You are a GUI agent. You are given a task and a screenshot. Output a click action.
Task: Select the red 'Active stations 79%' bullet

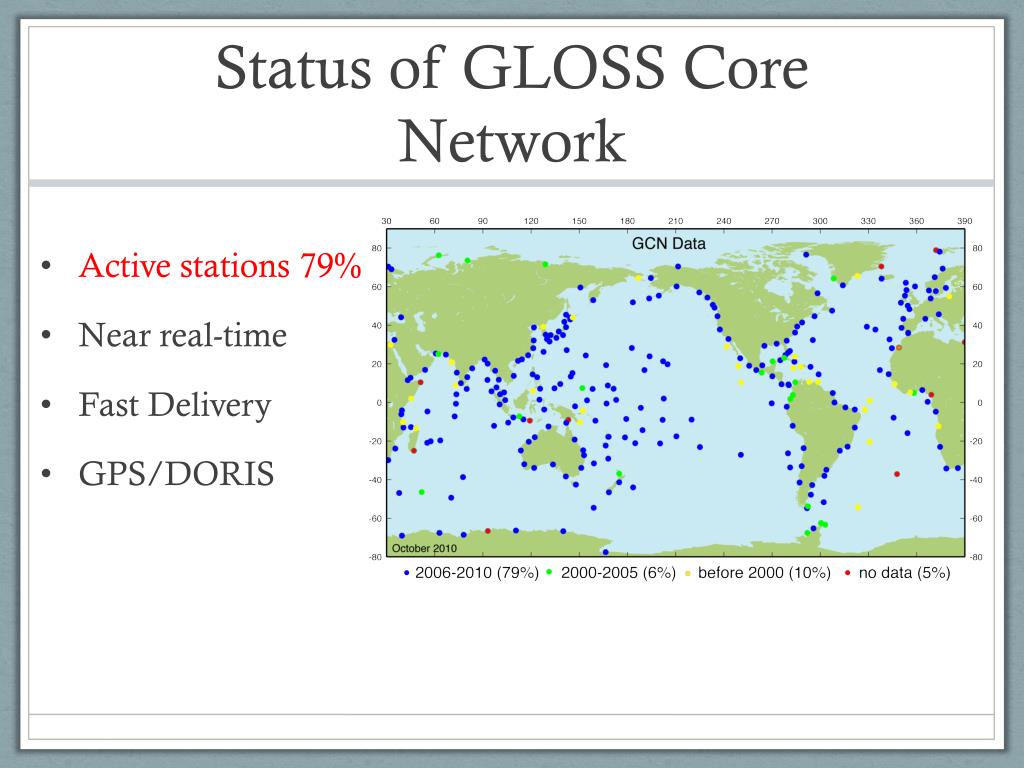(x=219, y=266)
